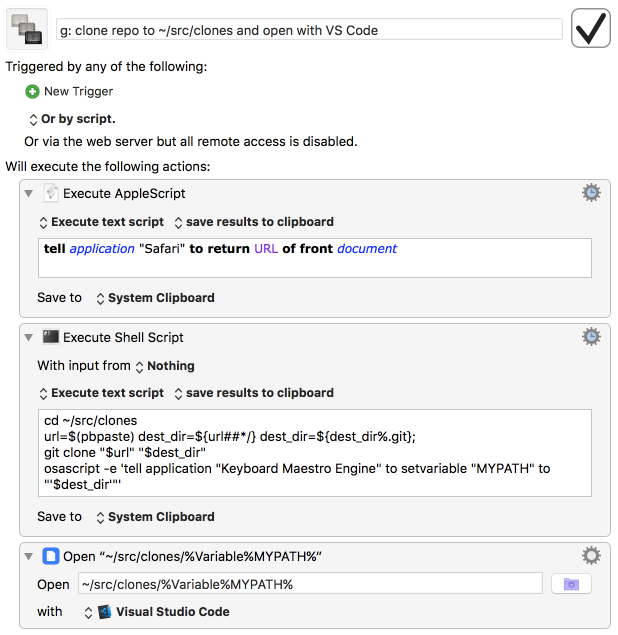The image size is (618, 635).
Task: Click into the shell script text area
Action: tap(313, 453)
